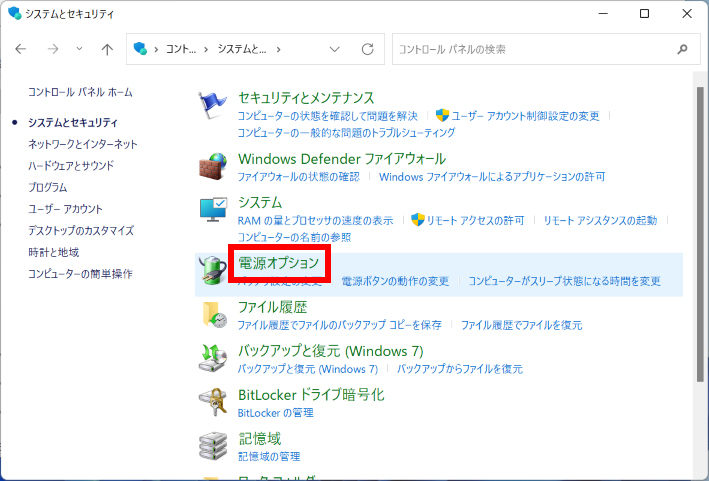
Task: Open コンピューターの簡単操作 category
Action: coord(80,274)
